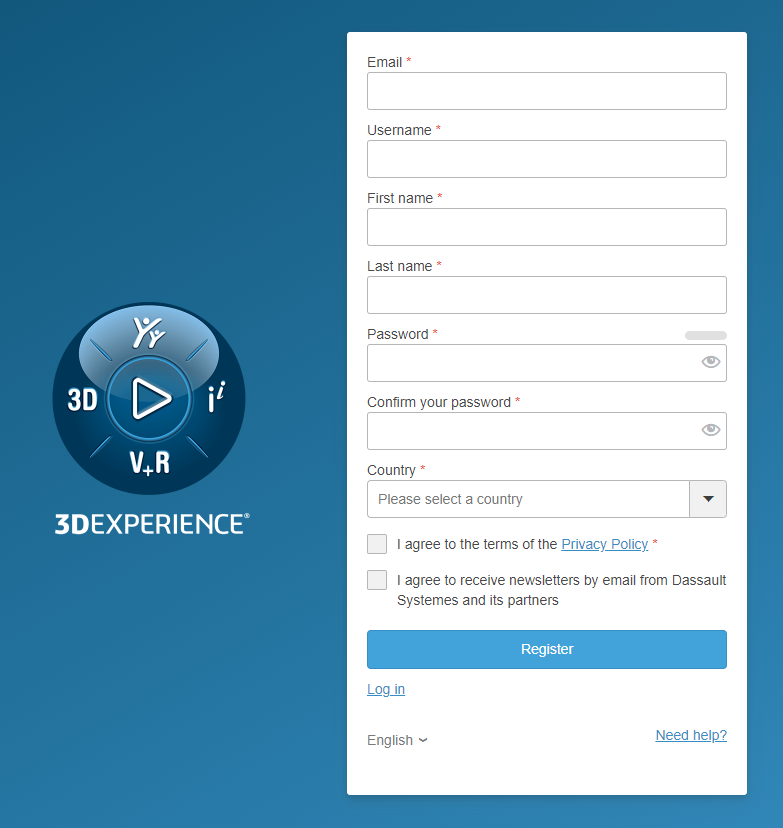
Task: Click the 3DEXPERIENCE logo text
Action: 152,524
